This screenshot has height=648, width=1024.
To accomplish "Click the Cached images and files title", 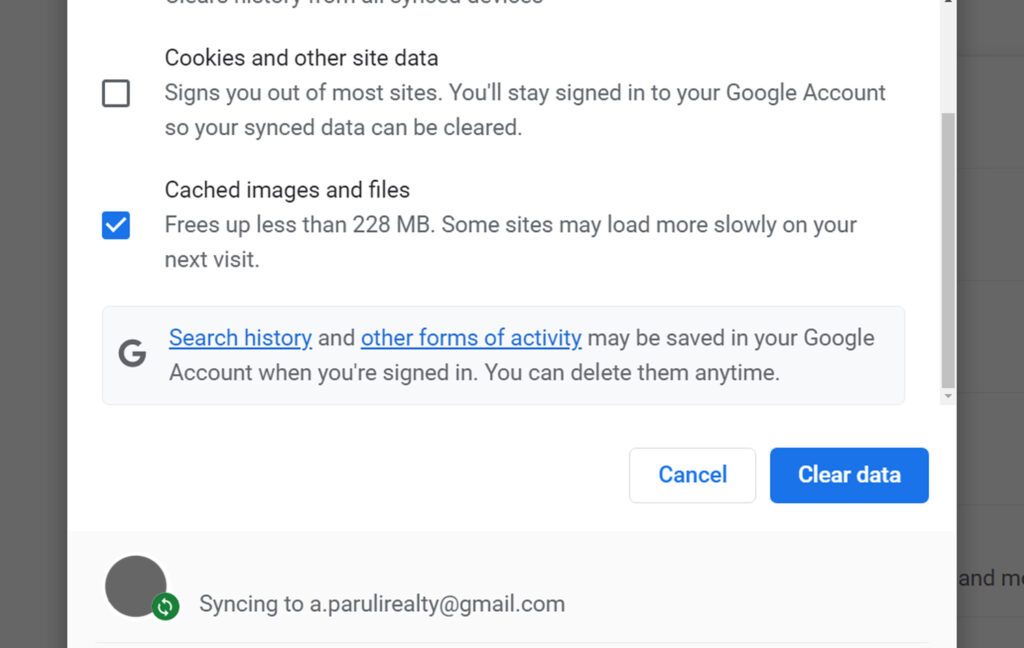I will pyautogui.click(x=287, y=190).
